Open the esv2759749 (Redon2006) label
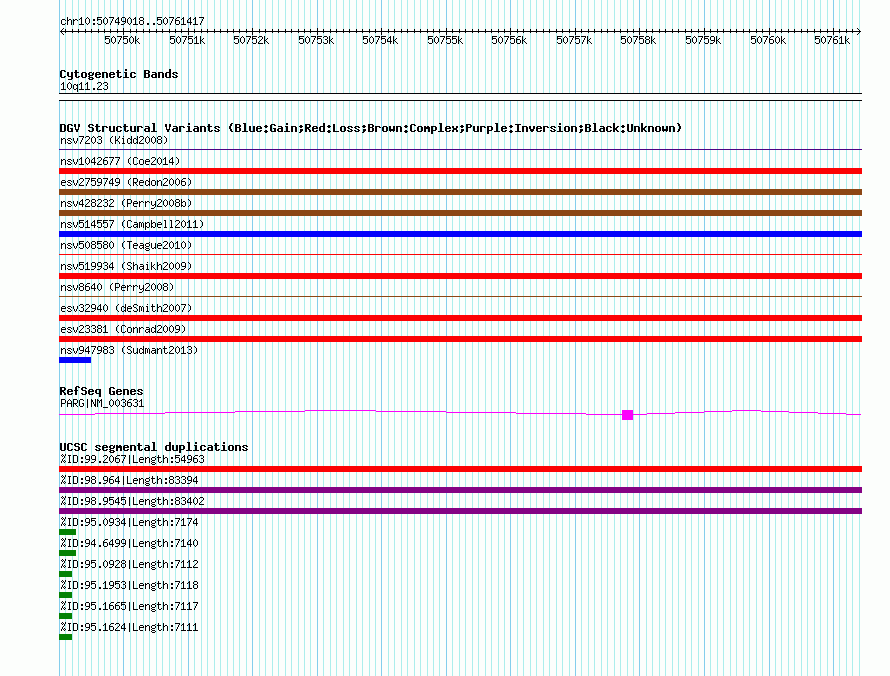Viewport: 890px width, 676px height. [126, 182]
